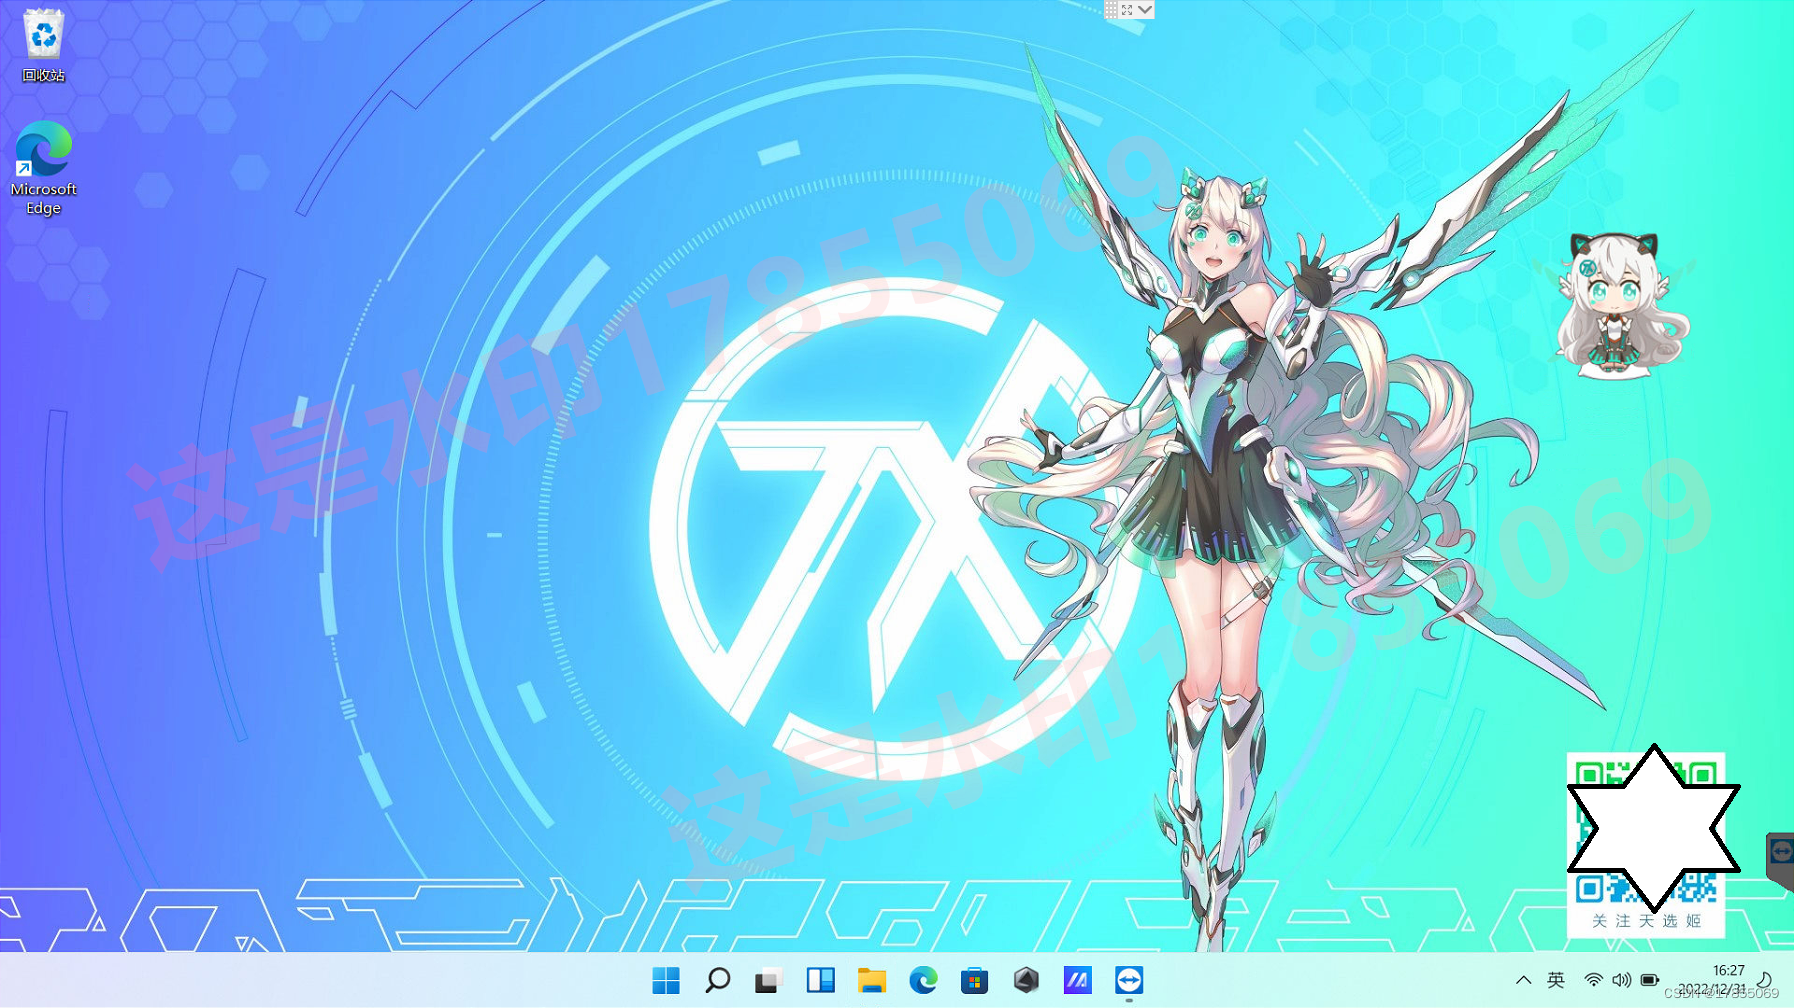
Task: Switch the 英 input method indicator
Action: point(1556,980)
